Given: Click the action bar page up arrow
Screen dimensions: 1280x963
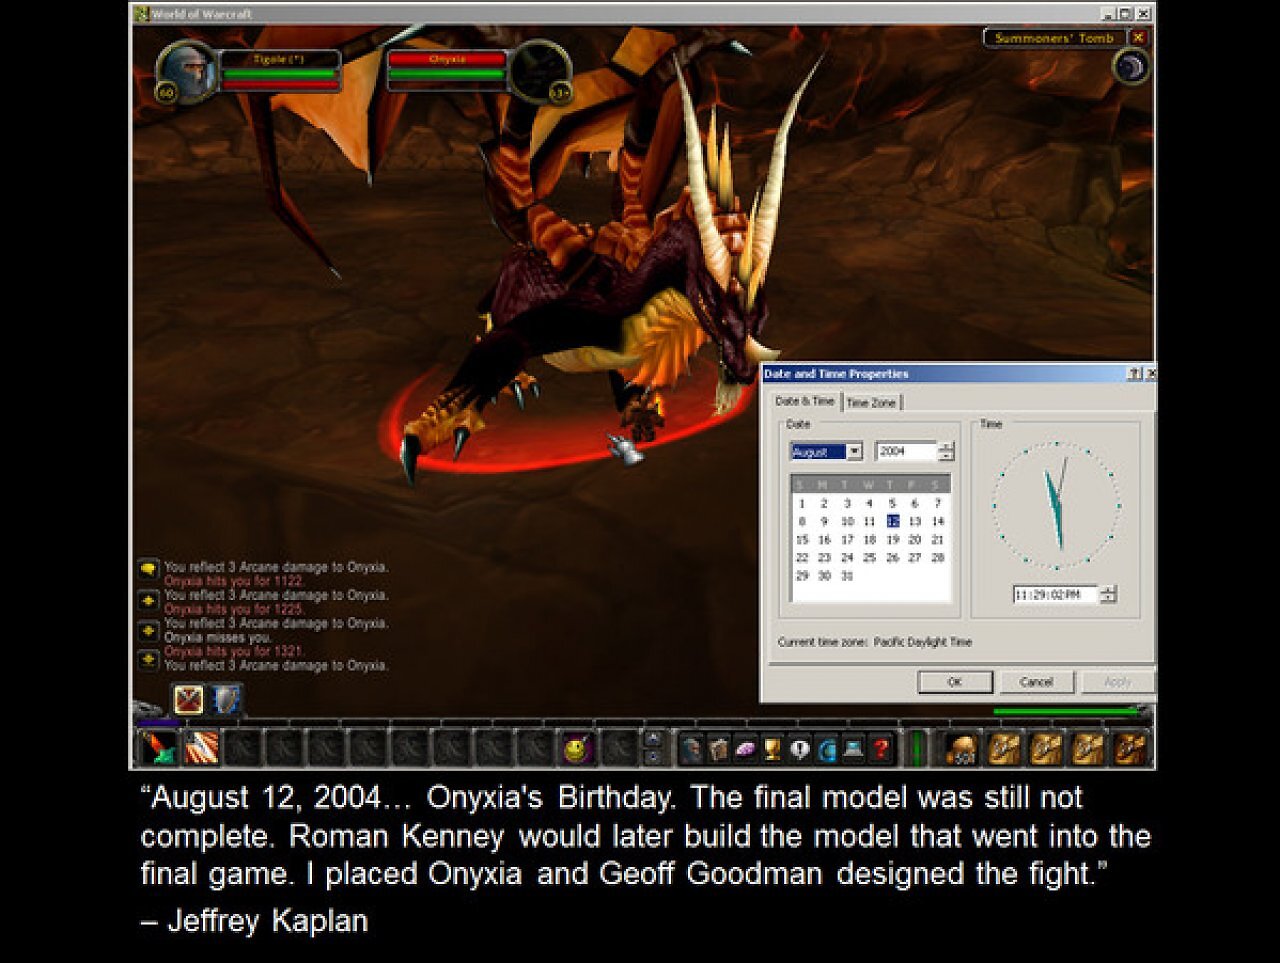Looking at the screenshot, I should tap(654, 740).
